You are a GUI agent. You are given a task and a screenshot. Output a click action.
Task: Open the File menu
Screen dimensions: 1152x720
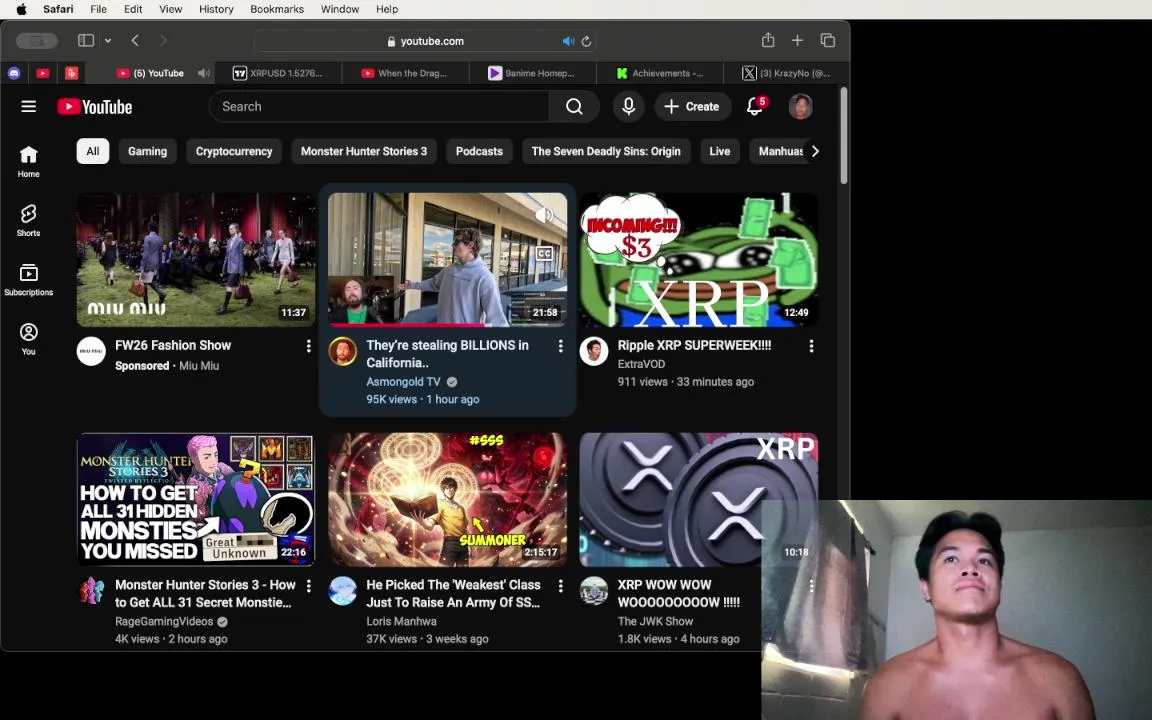pyautogui.click(x=98, y=9)
